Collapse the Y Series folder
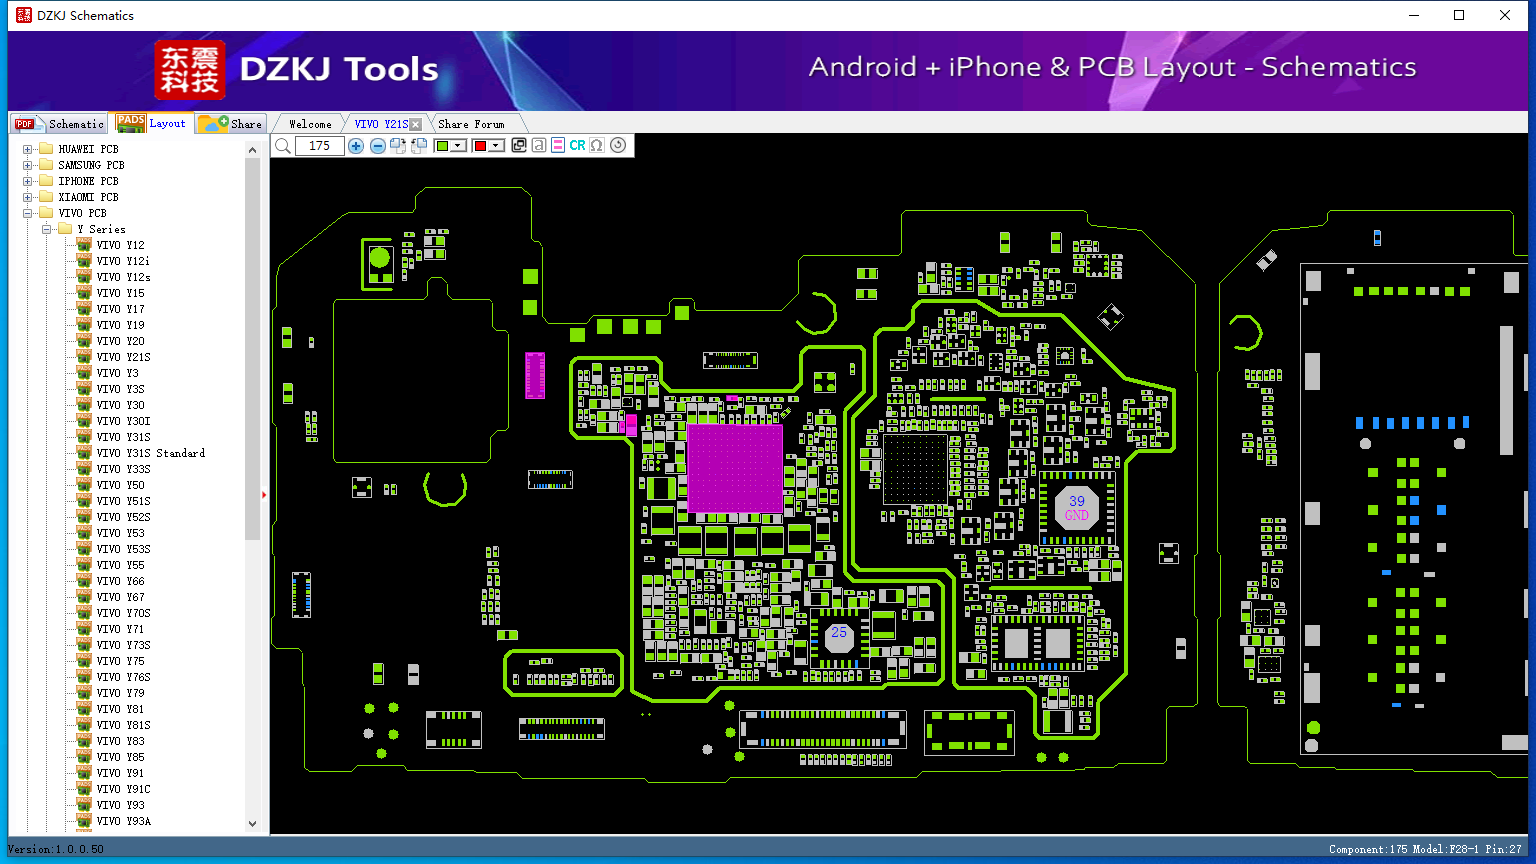 click(46, 229)
